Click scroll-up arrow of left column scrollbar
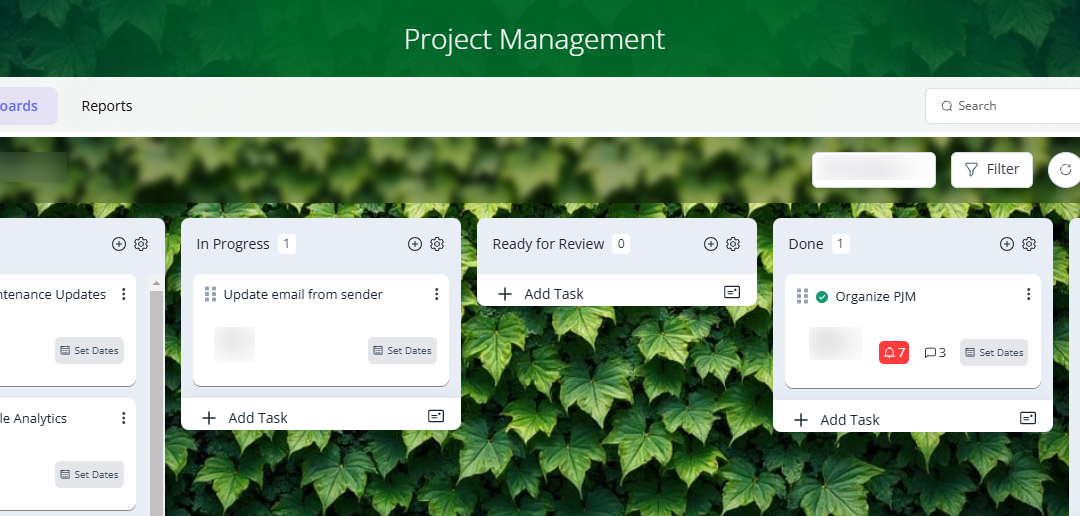 156,282
